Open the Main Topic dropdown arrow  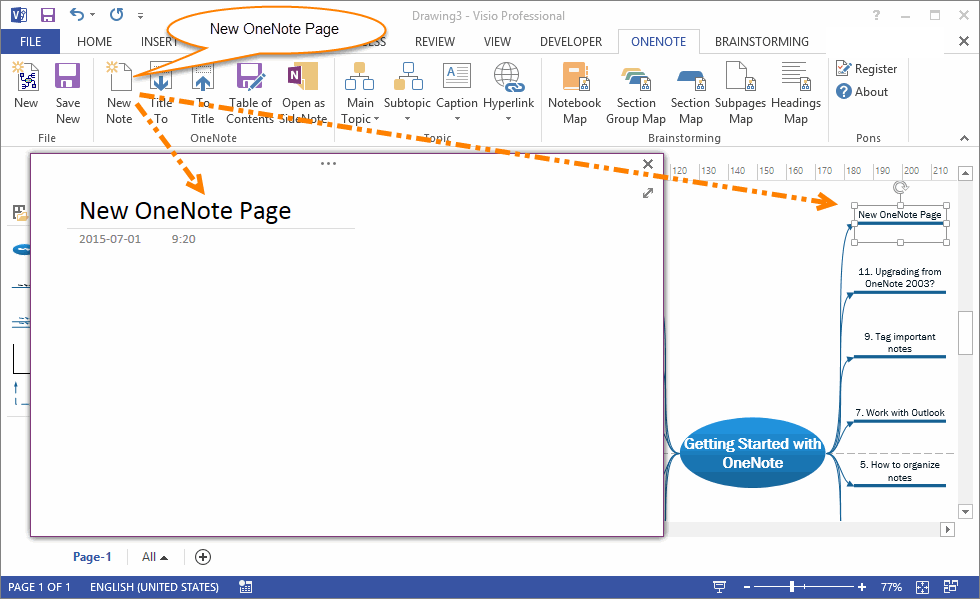pyautogui.click(x=376, y=119)
